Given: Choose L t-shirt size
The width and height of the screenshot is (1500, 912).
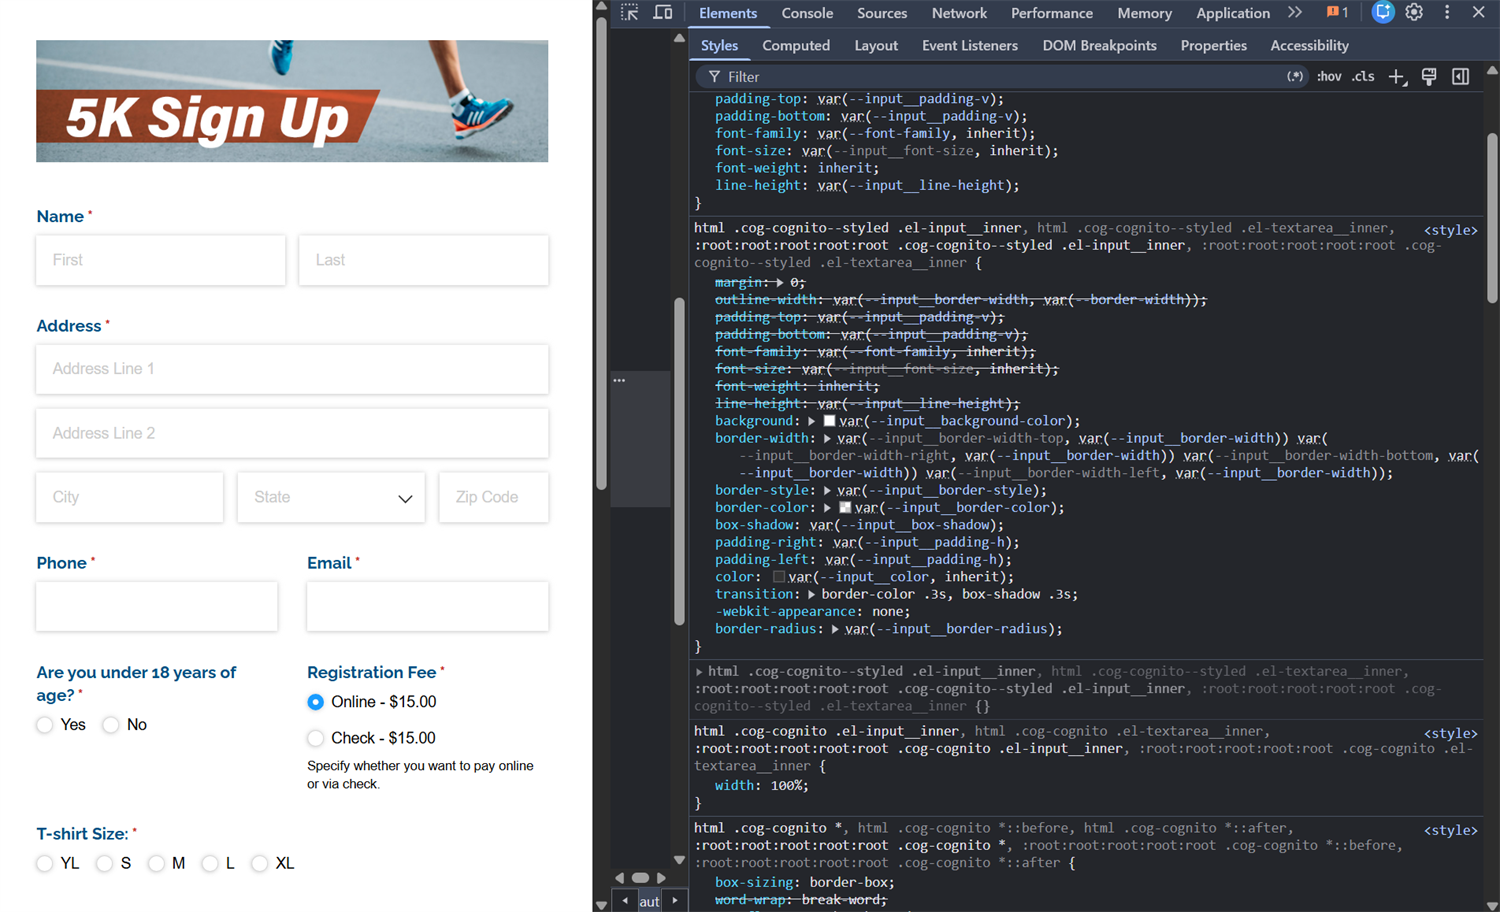Looking at the screenshot, I should [210, 863].
